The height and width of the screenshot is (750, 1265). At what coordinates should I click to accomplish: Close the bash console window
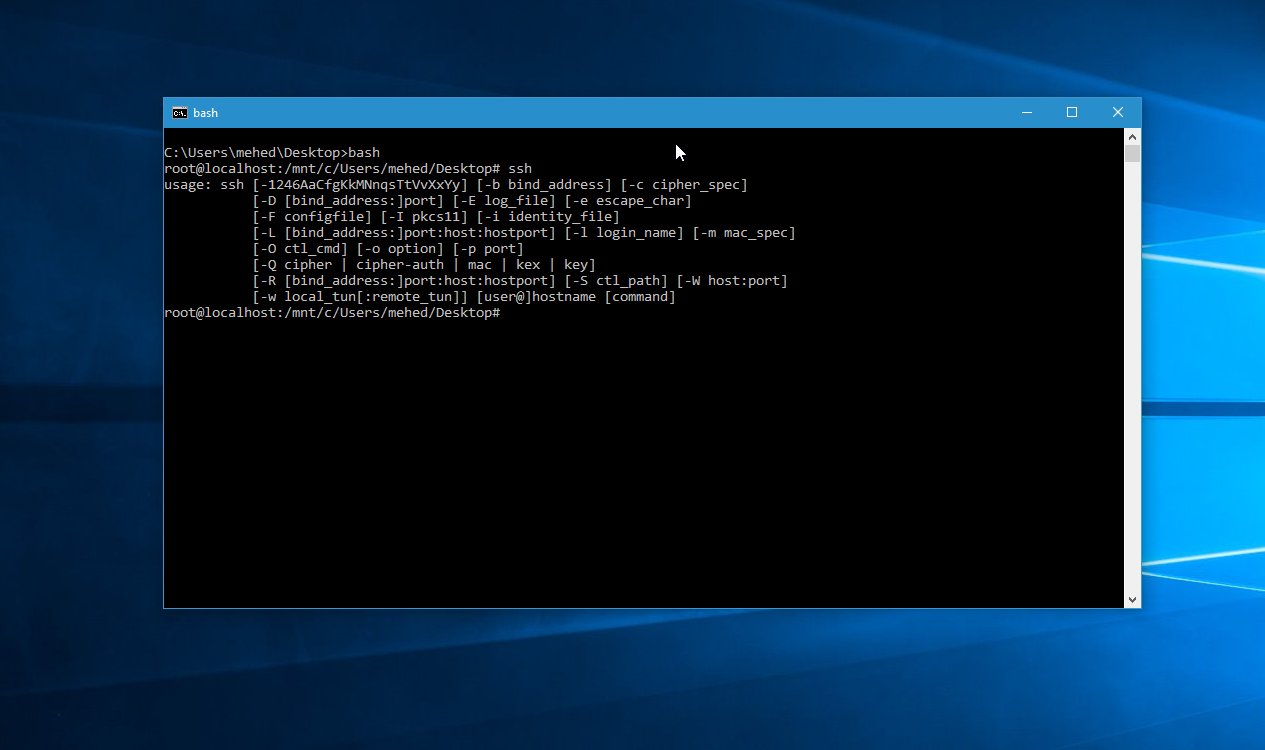pyautogui.click(x=1118, y=113)
